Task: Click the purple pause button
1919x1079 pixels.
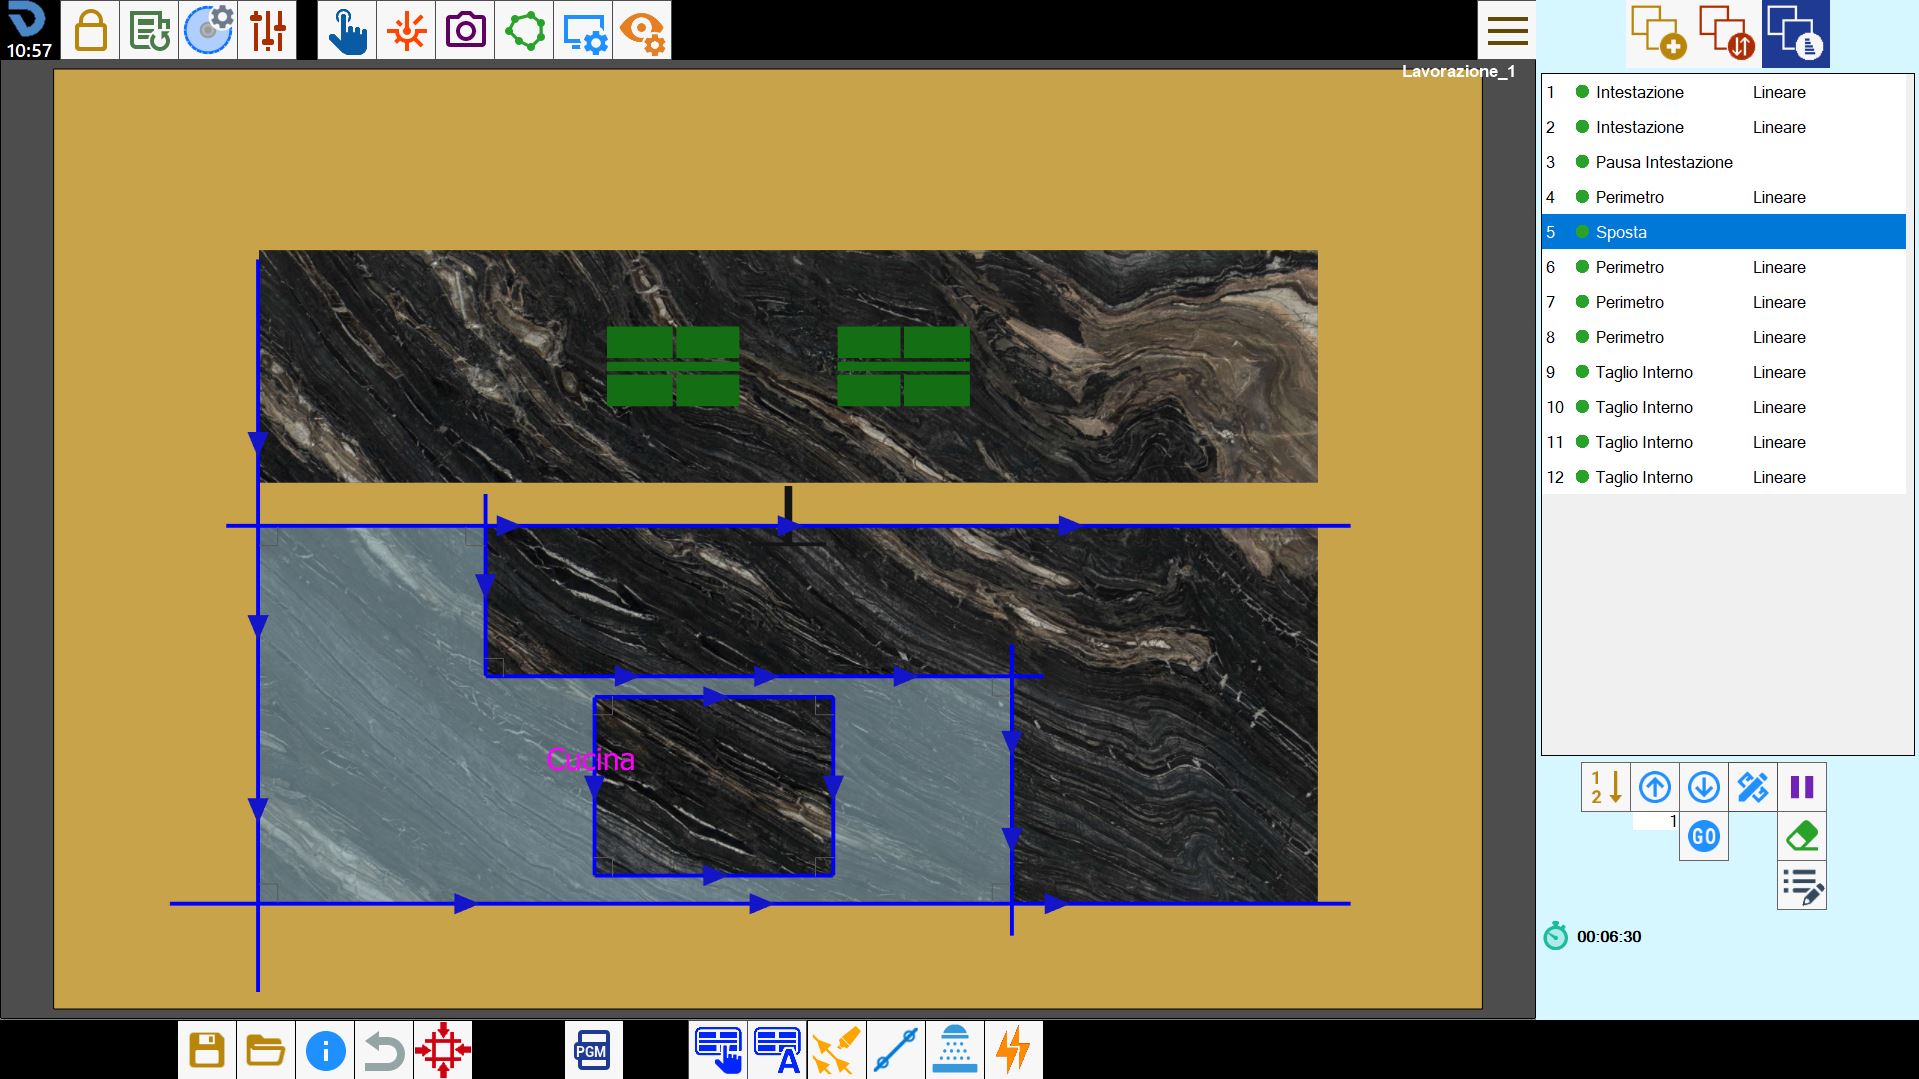Action: click(x=1802, y=787)
